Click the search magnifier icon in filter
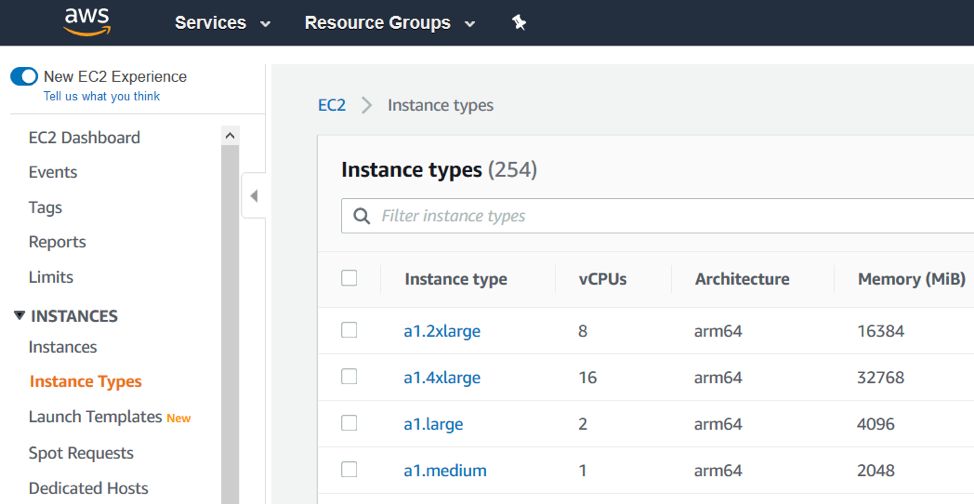Image resolution: width=974 pixels, height=504 pixels. tap(361, 216)
